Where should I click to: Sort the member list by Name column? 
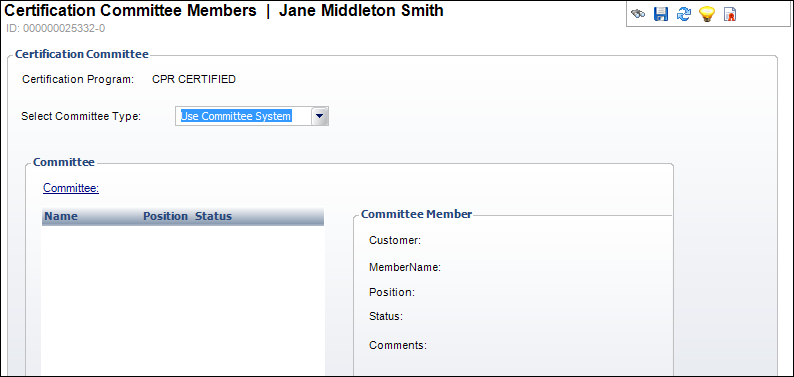click(61, 216)
